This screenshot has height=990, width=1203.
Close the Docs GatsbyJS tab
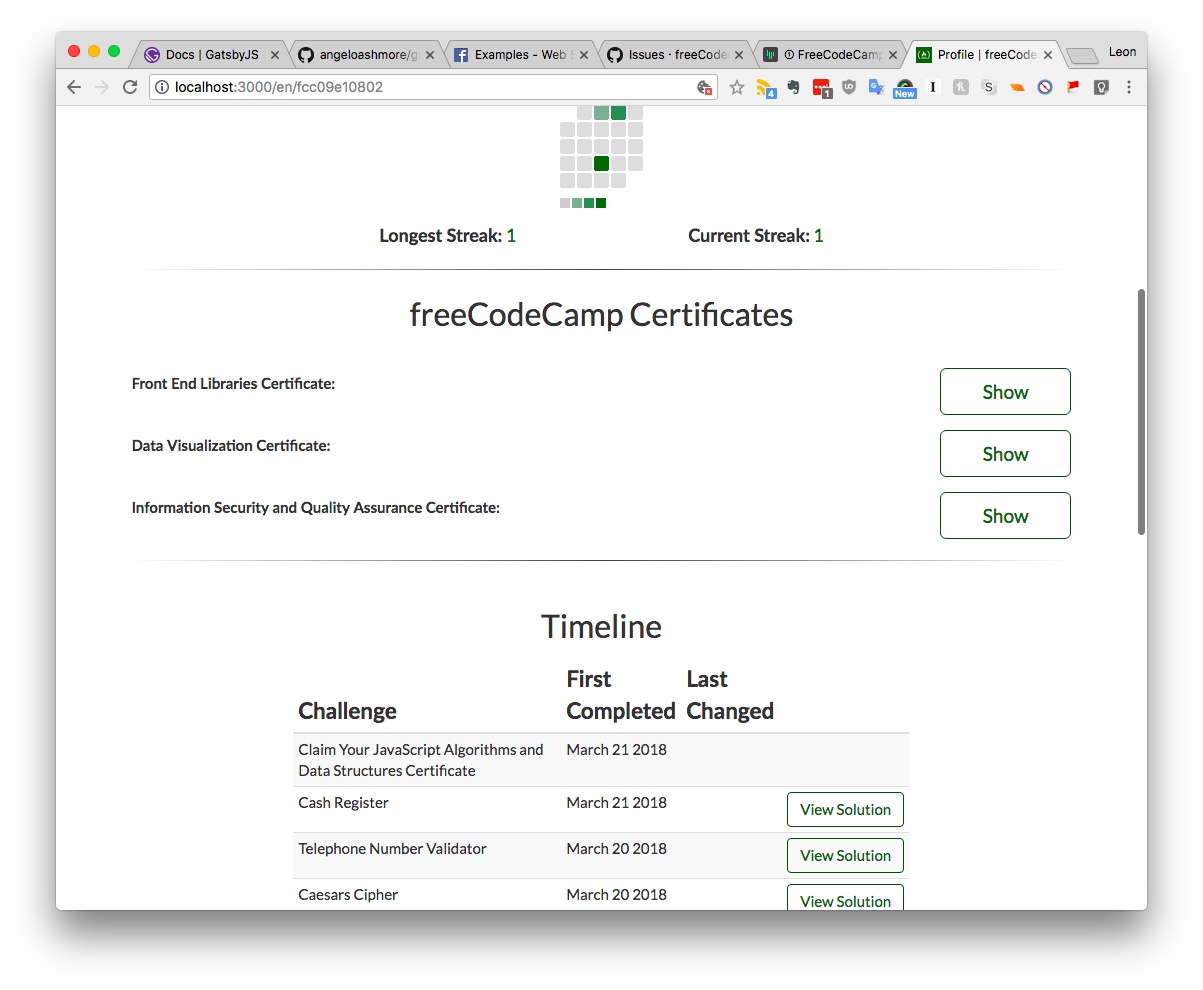point(275,55)
